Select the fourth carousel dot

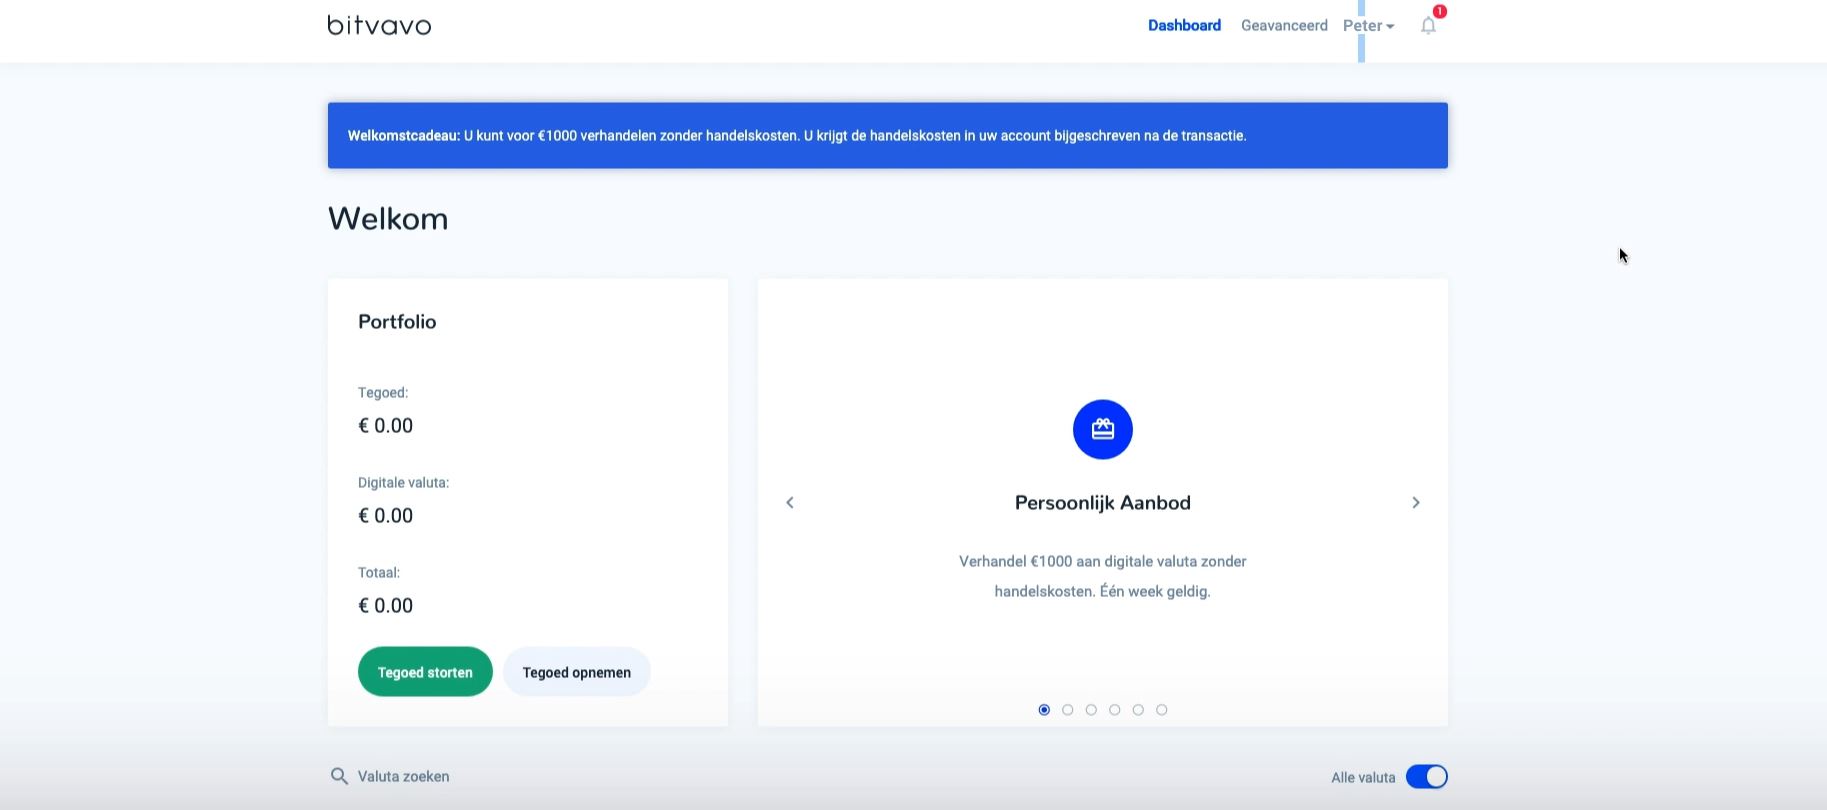pyautogui.click(x=1114, y=710)
